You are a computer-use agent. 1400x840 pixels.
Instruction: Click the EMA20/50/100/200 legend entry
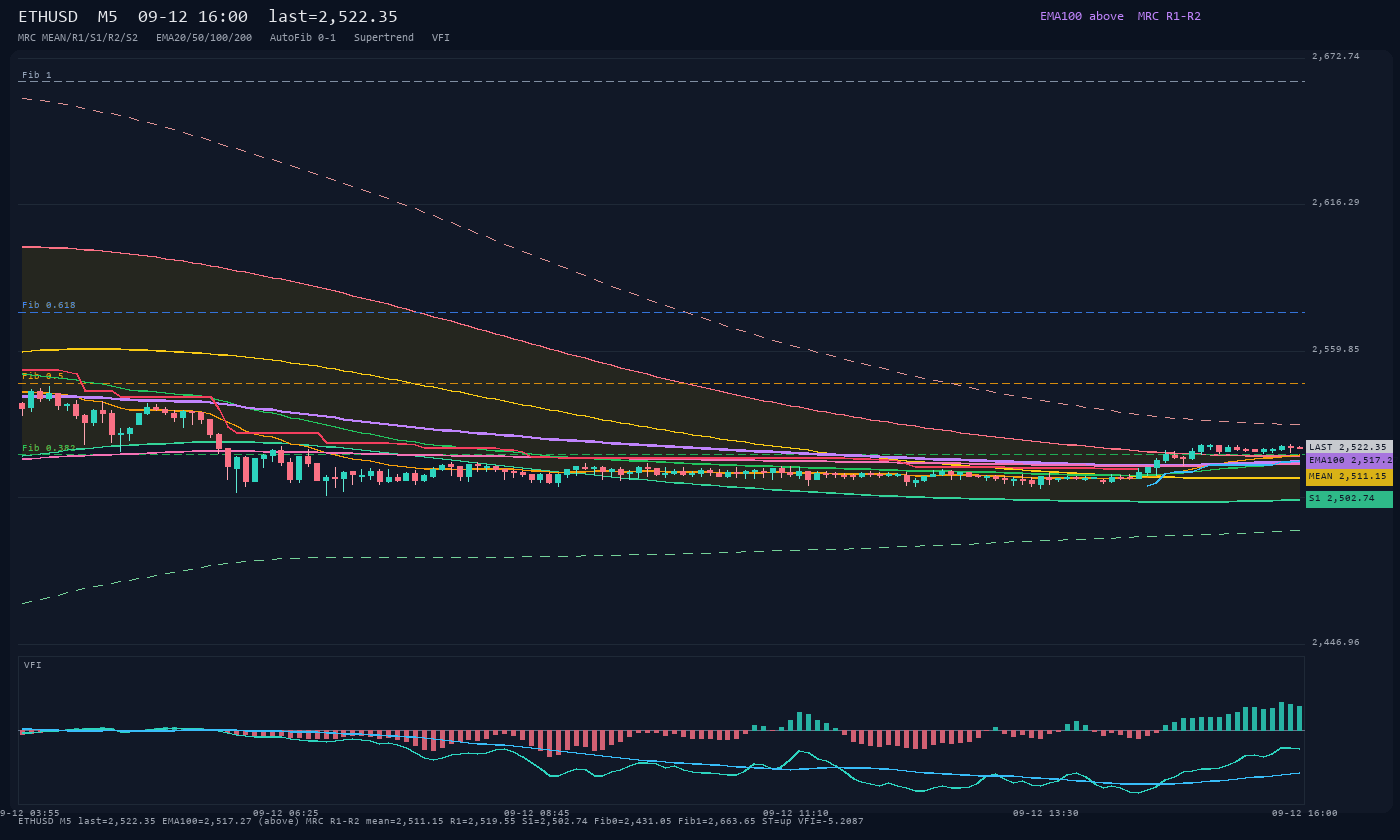(204, 37)
